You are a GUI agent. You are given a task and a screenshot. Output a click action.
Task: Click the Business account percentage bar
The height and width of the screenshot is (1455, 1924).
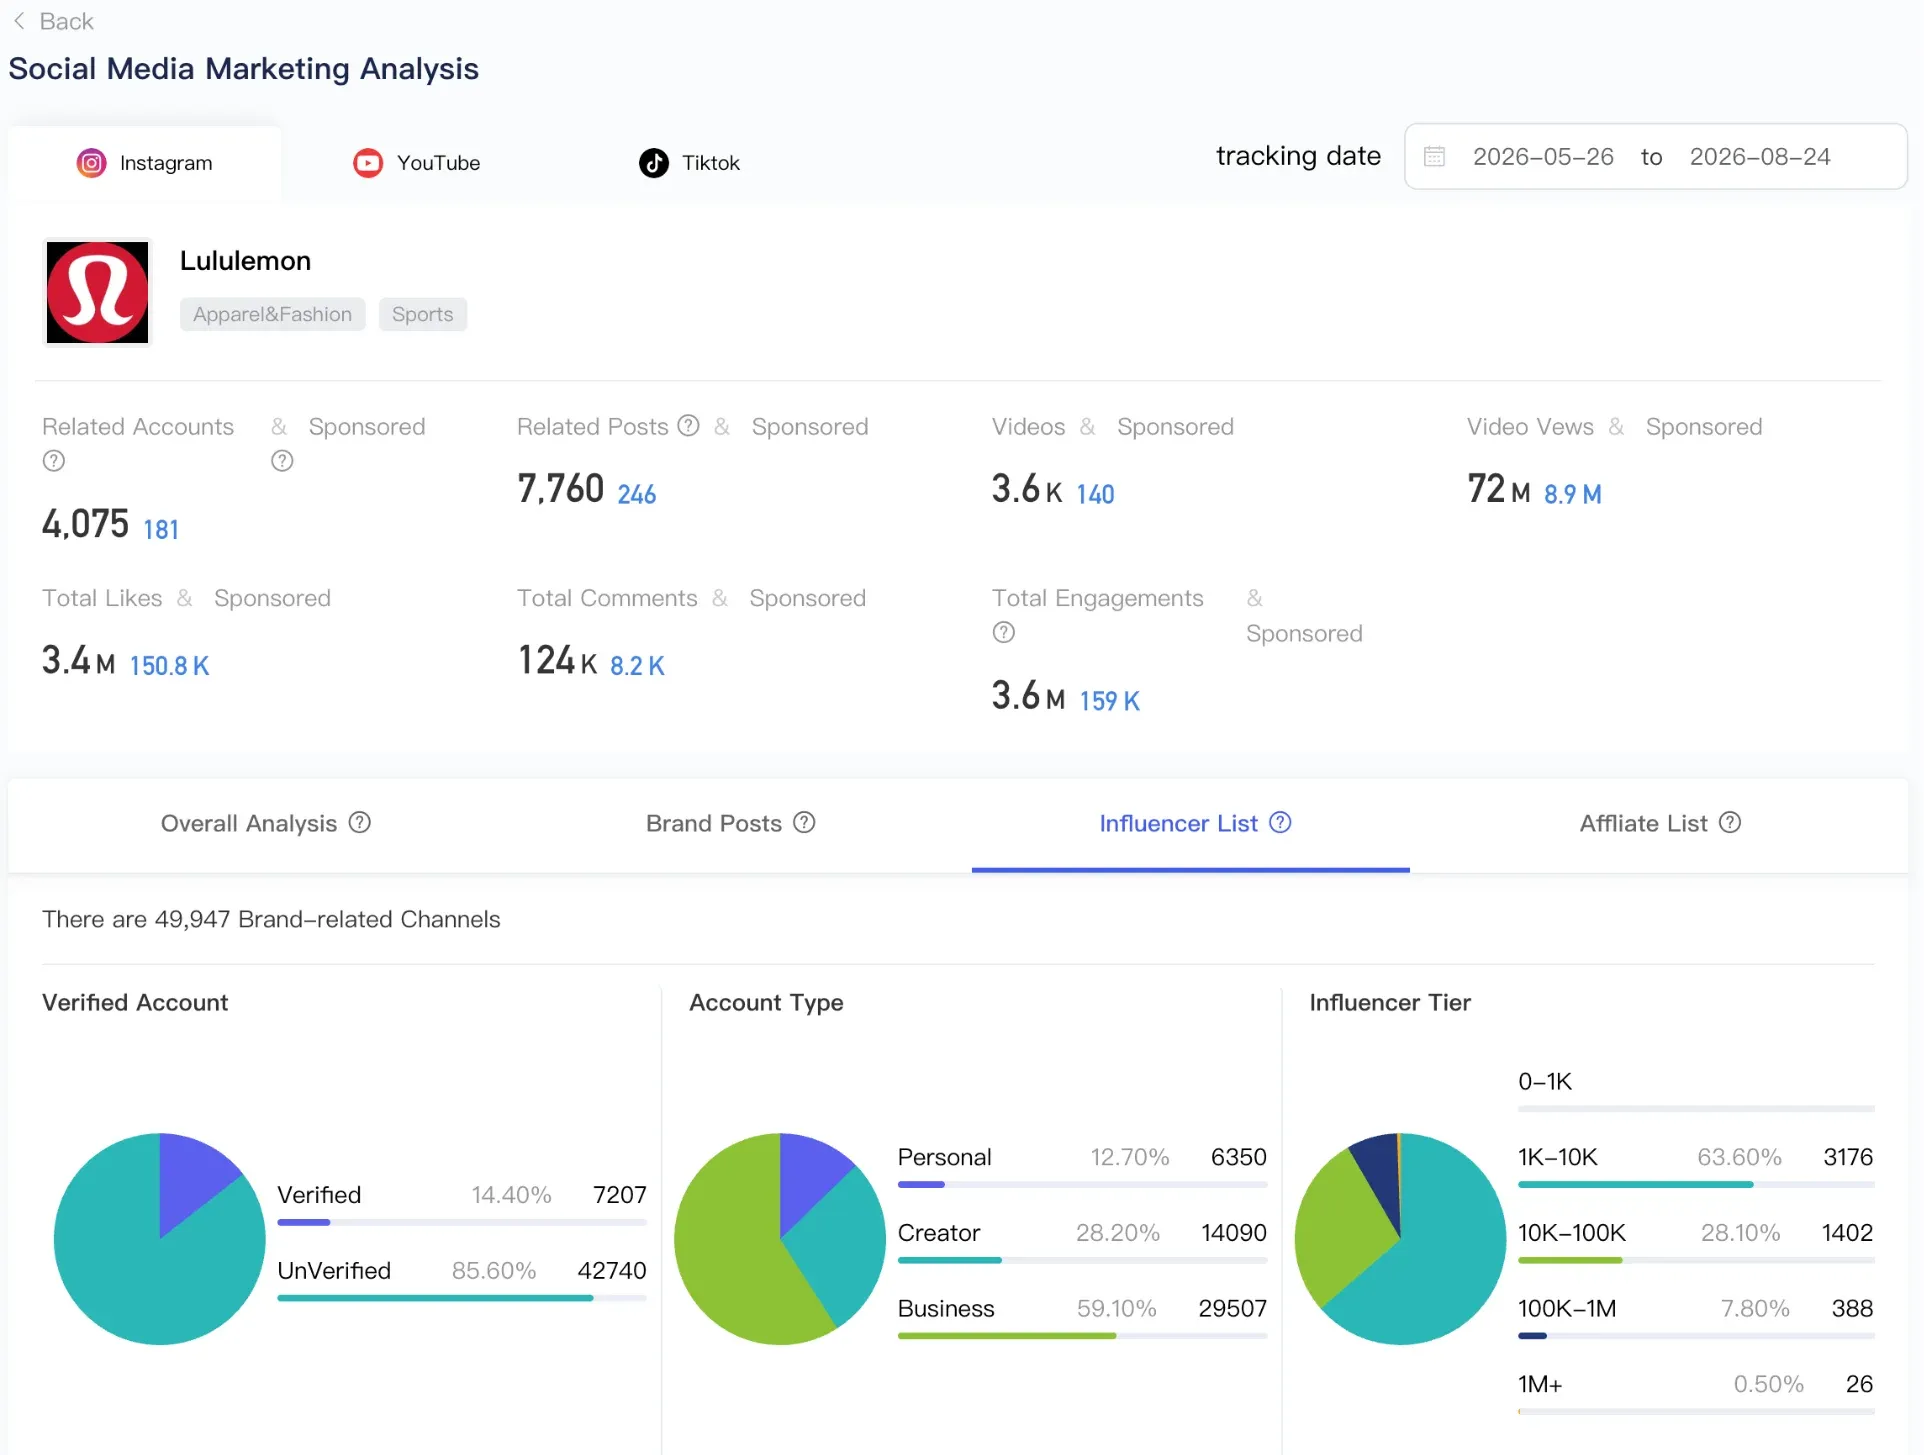coord(1082,1336)
